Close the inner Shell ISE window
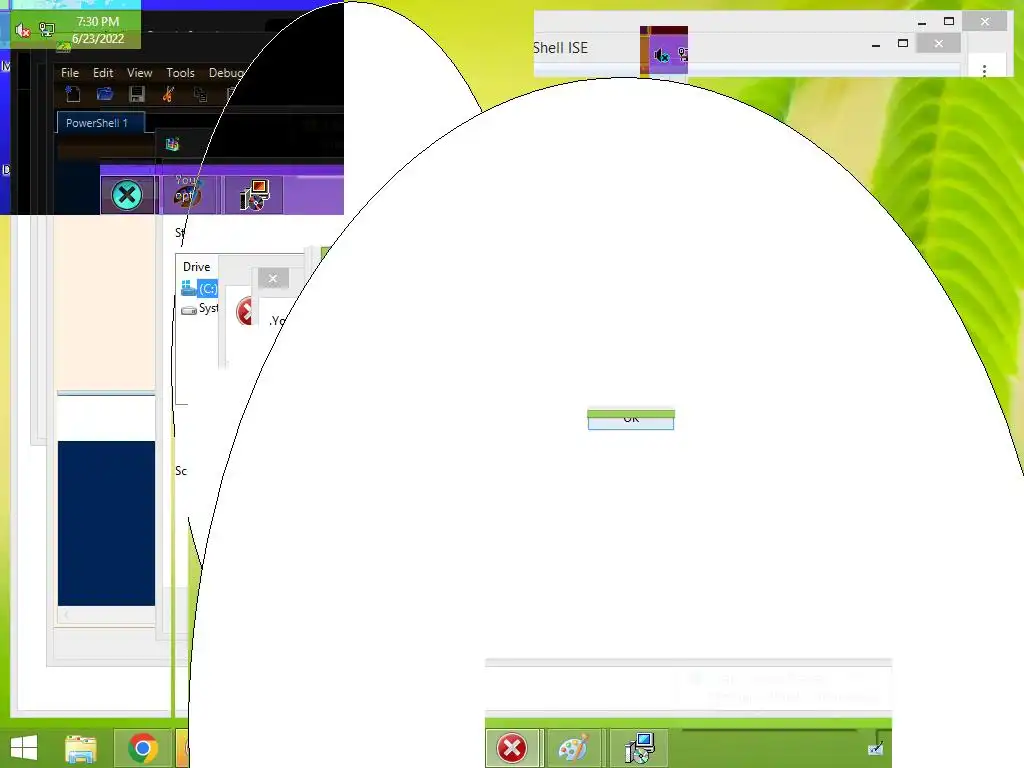1024x768 pixels. (938, 43)
